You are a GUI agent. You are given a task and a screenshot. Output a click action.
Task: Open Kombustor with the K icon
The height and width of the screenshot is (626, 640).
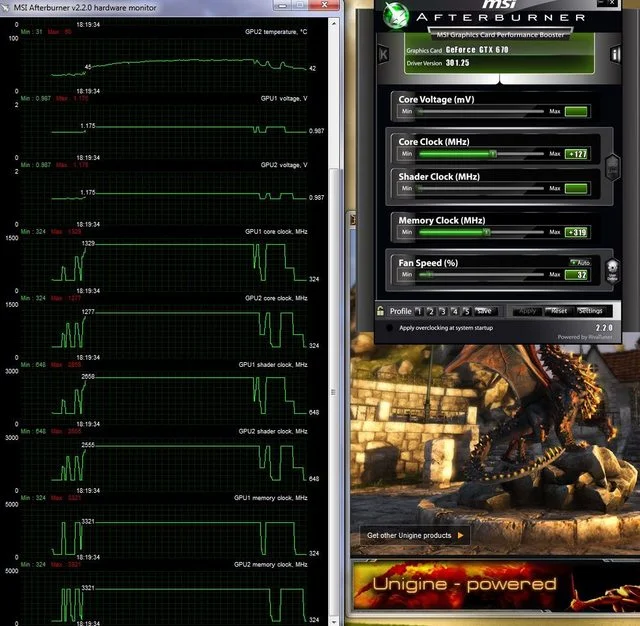pos(384,54)
